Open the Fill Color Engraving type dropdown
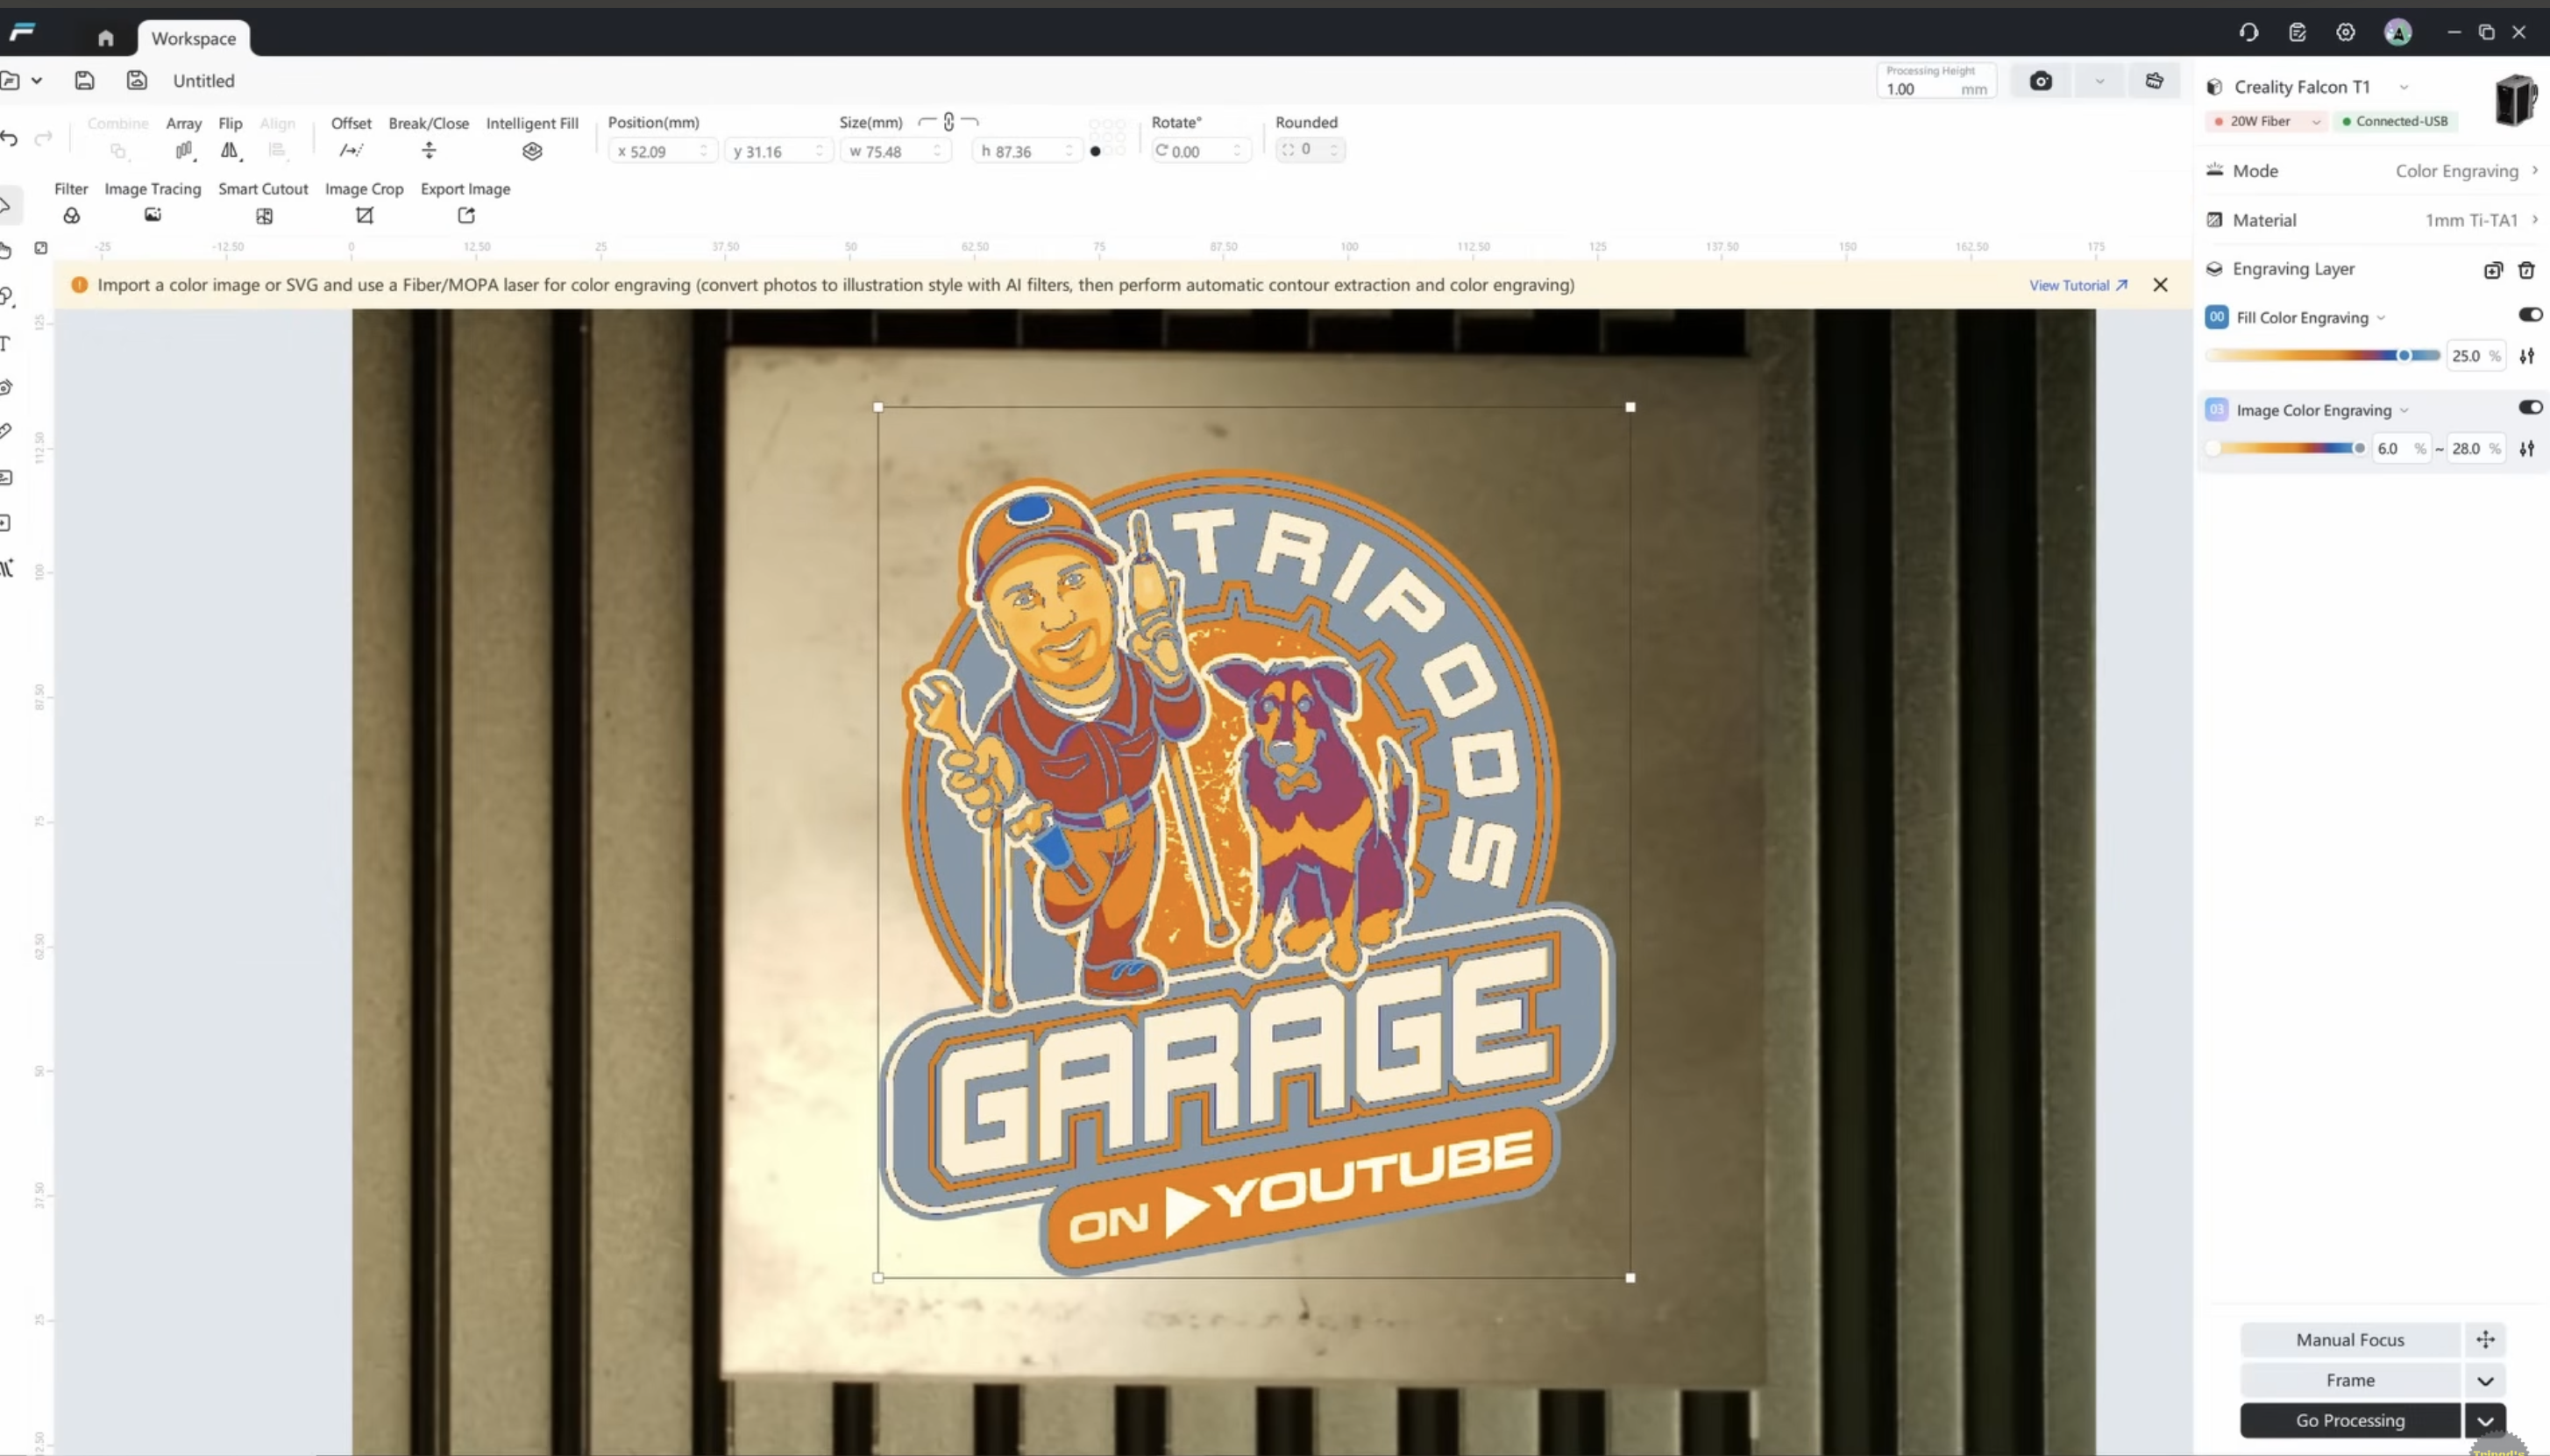The image size is (2550, 1456). point(2381,318)
